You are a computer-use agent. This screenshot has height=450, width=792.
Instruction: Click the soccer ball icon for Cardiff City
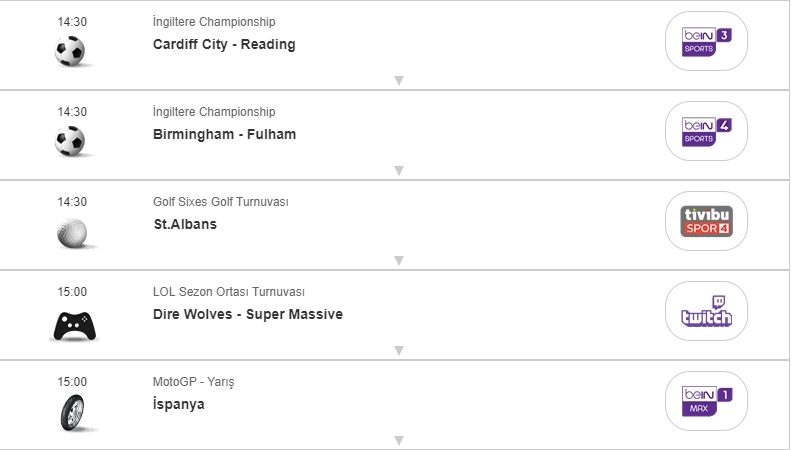(71, 51)
